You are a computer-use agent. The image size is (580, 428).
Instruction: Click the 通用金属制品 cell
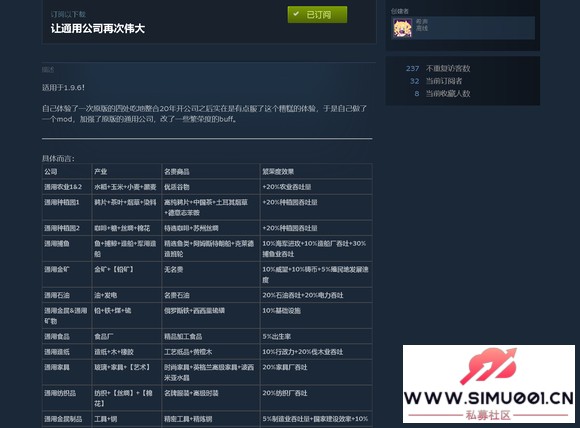pyautogui.click(x=67, y=419)
